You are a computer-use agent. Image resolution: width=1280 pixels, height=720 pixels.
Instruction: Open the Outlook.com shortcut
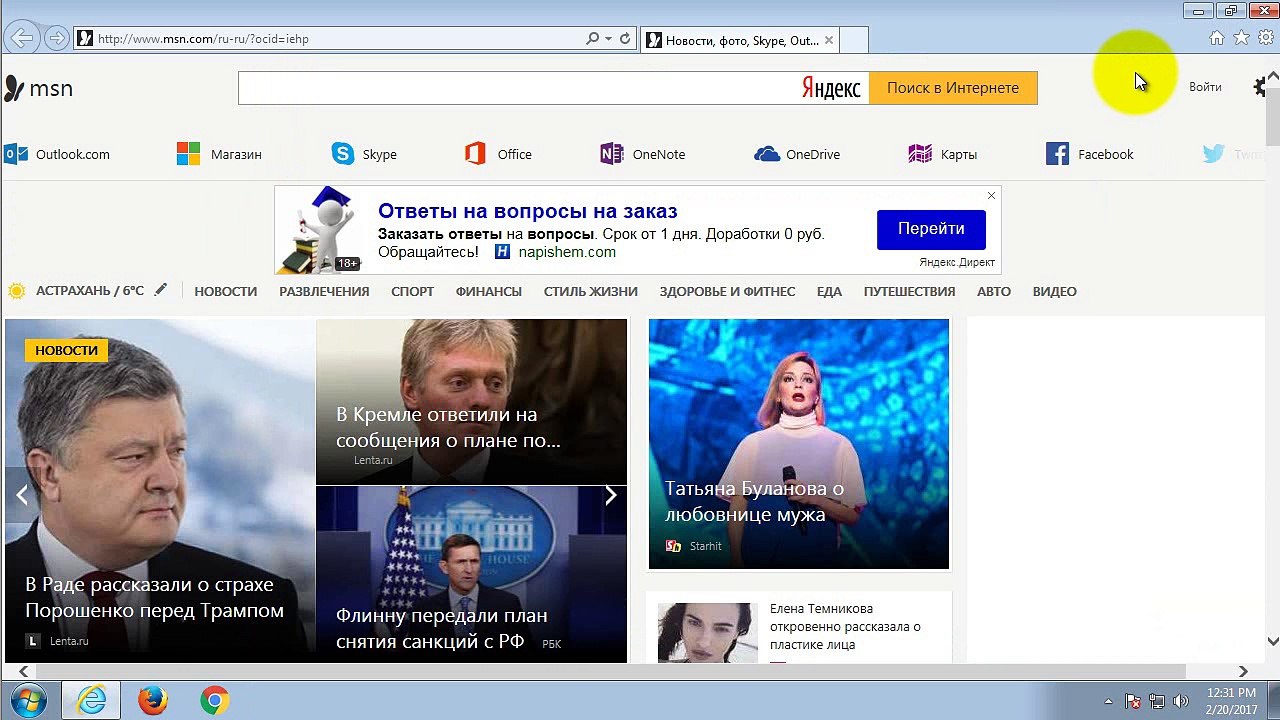(x=57, y=154)
